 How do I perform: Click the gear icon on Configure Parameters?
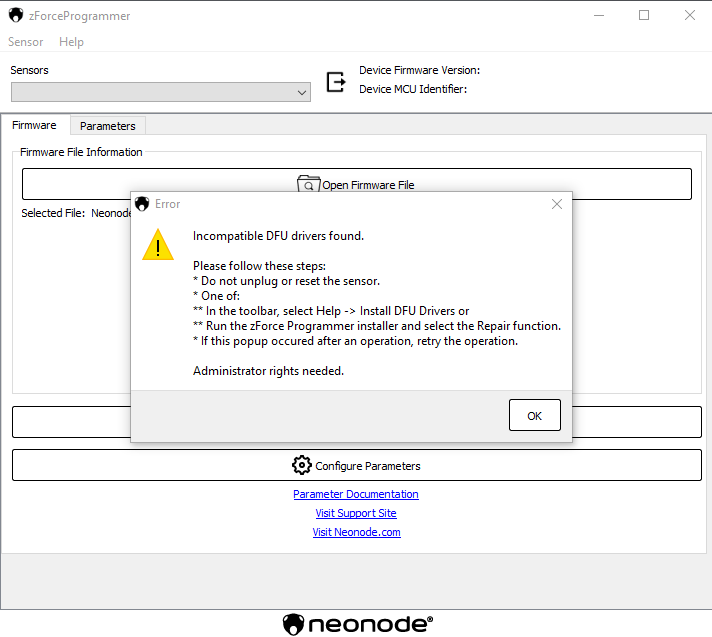301,465
